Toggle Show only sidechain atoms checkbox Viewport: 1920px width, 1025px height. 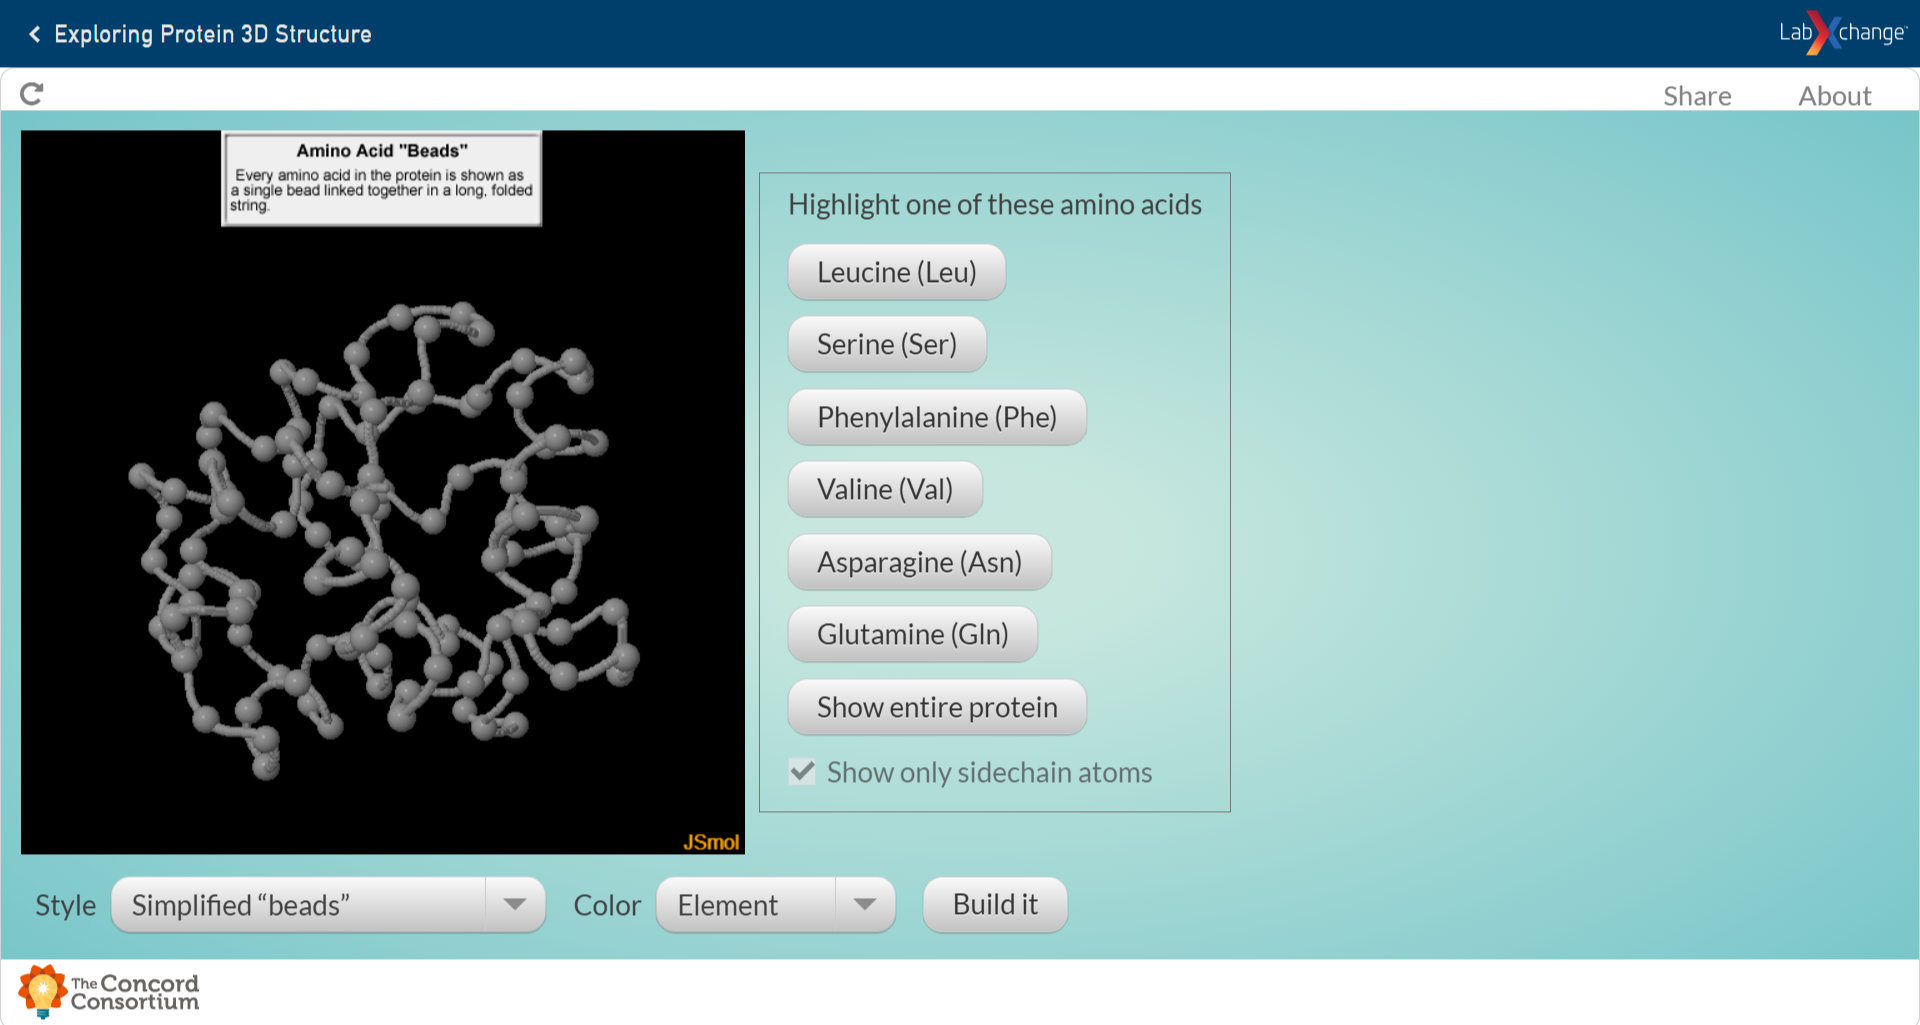pos(802,772)
